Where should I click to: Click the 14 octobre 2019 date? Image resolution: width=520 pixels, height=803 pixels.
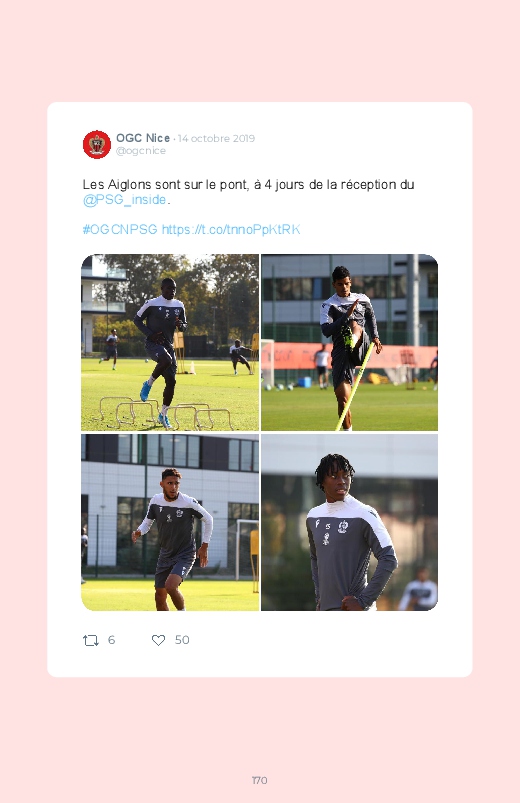point(216,138)
